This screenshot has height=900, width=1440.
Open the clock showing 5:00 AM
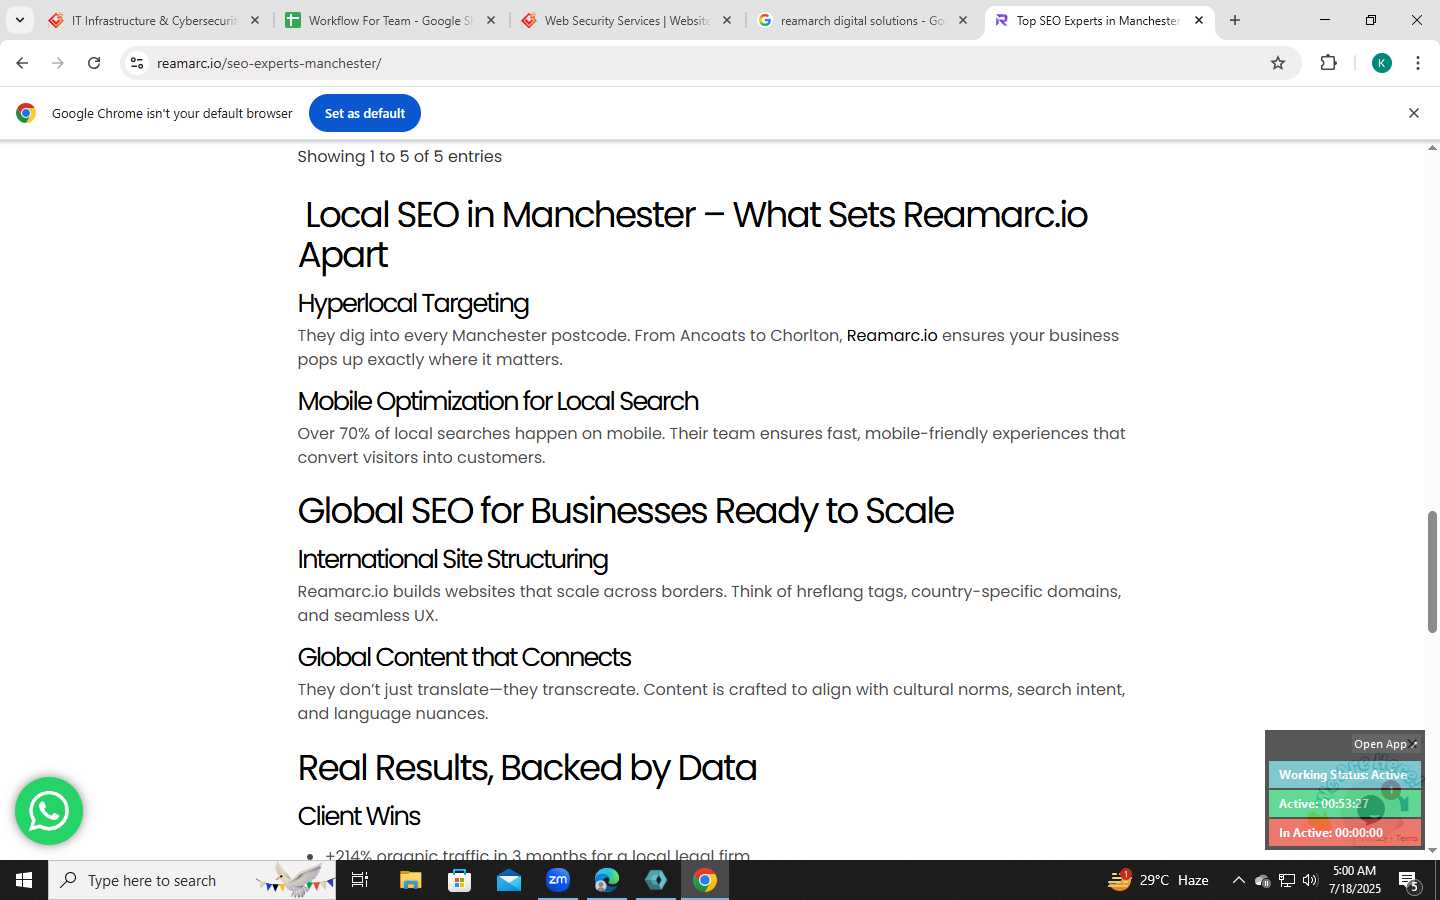click(x=1354, y=880)
